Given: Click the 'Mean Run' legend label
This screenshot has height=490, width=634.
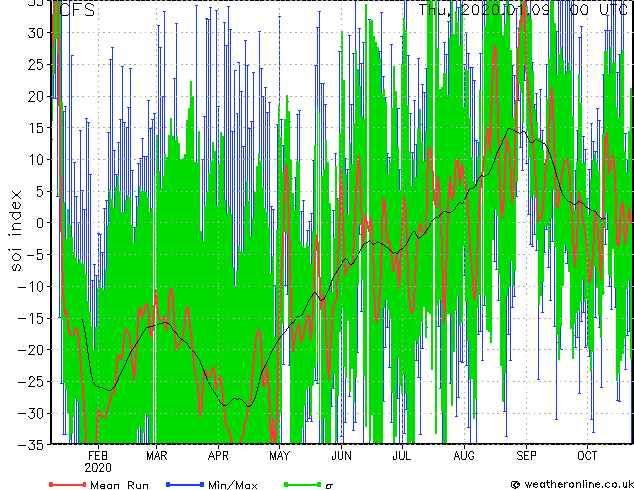Looking at the screenshot, I should click(119, 485).
